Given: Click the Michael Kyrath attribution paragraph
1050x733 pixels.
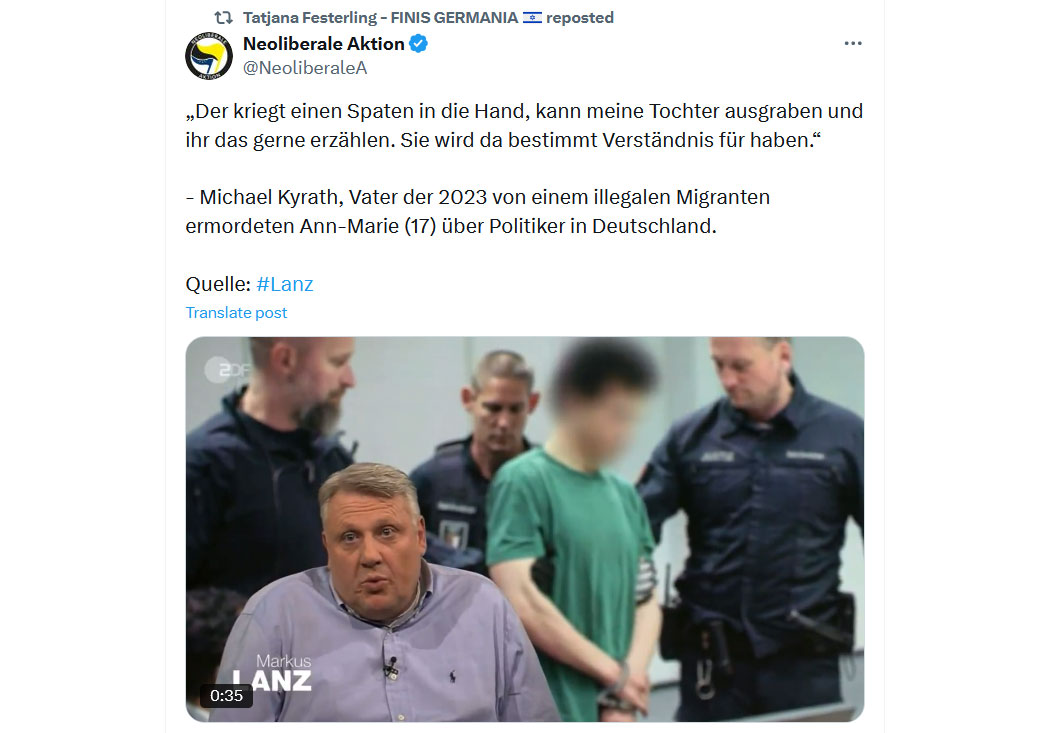Looking at the screenshot, I should point(477,212).
